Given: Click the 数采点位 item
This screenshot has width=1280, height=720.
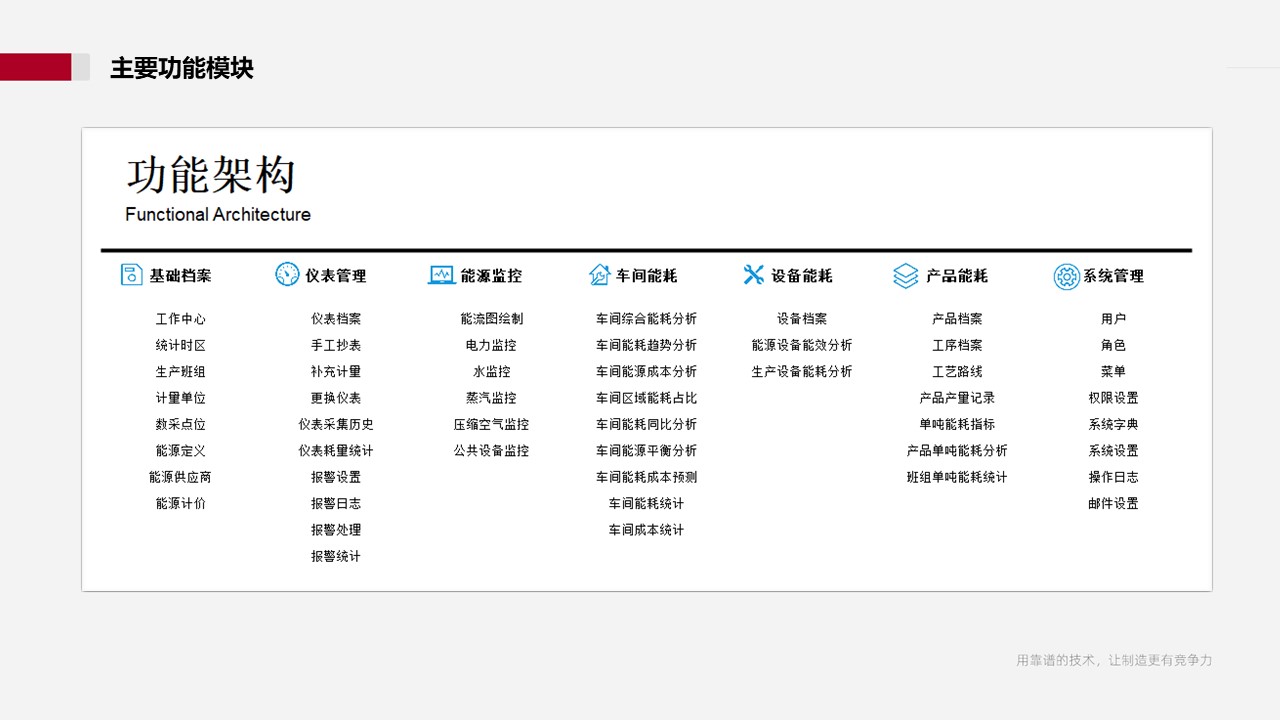Looking at the screenshot, I should pyautogui.click(x=181, y=425).
